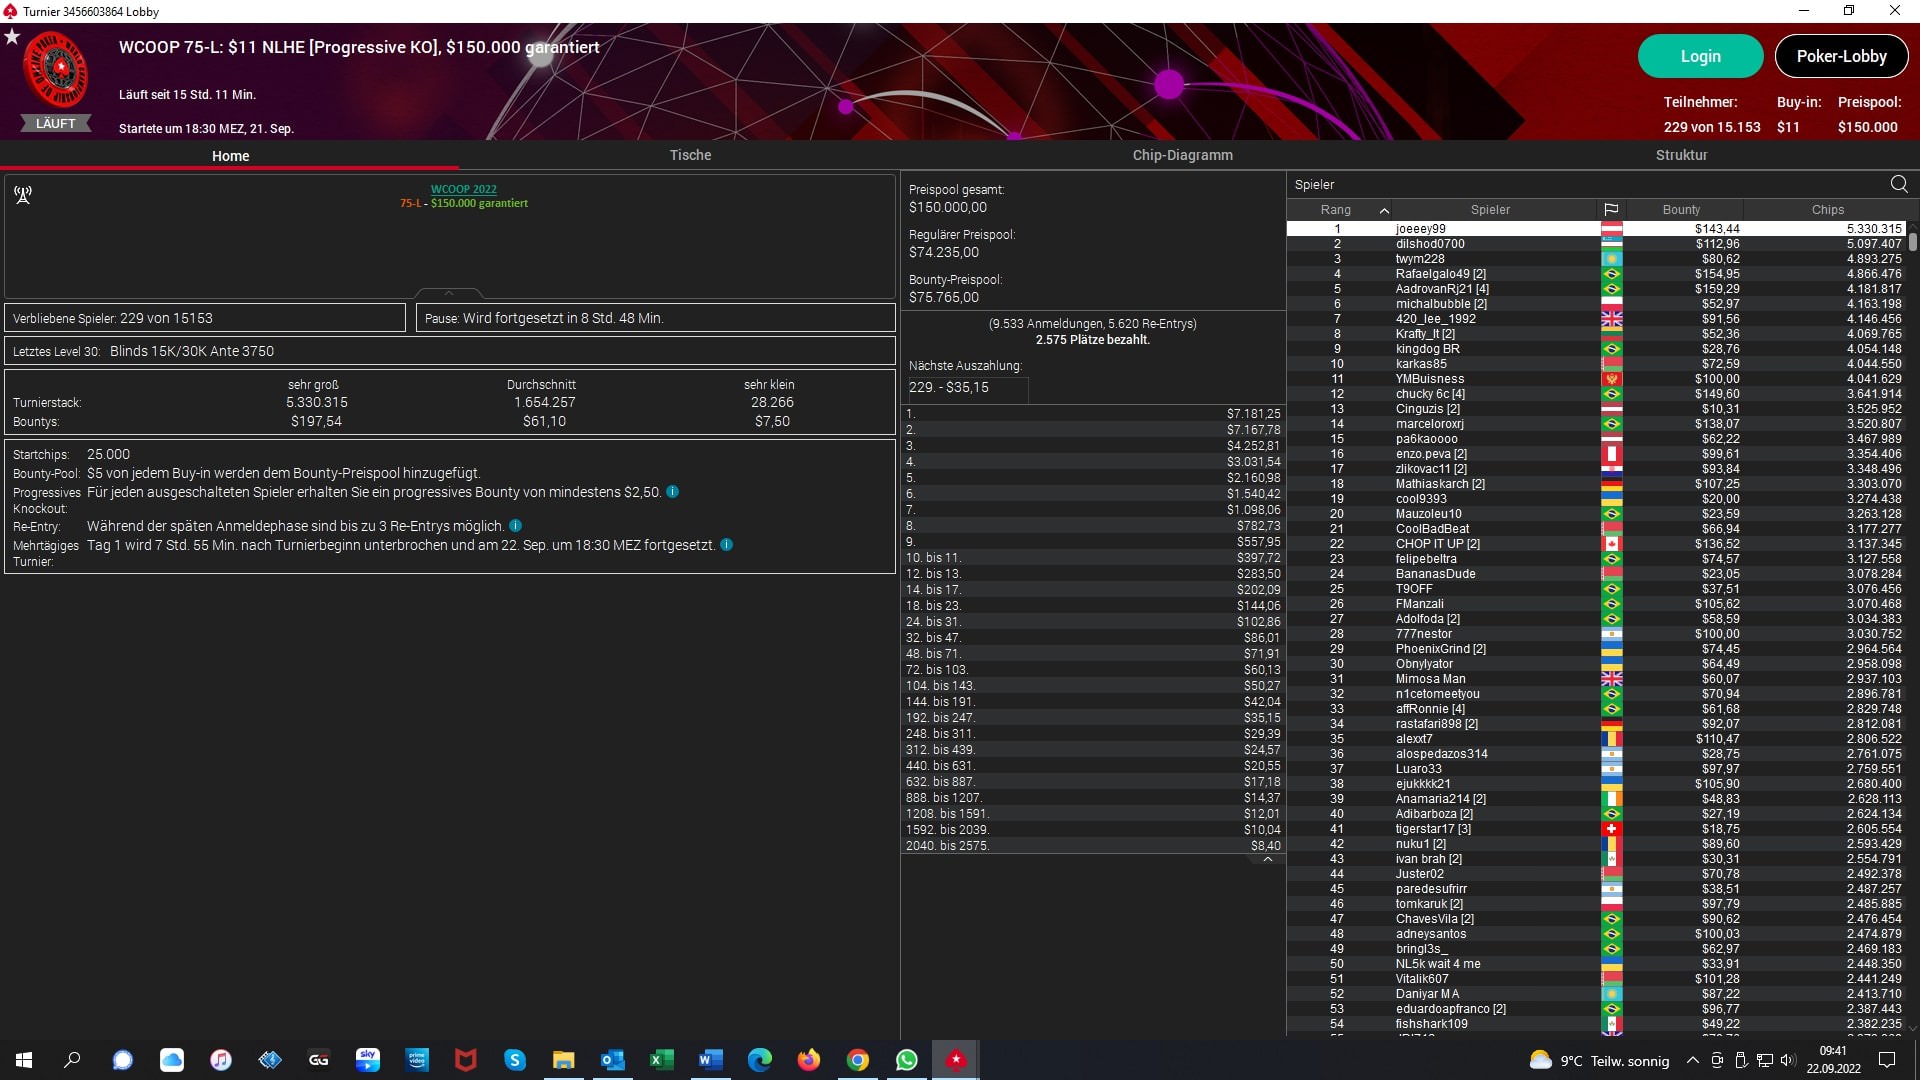Click the flag column header icon
Image resolution: width=1920 pixels, height=1080 pixels.
tap(1611, 210)
